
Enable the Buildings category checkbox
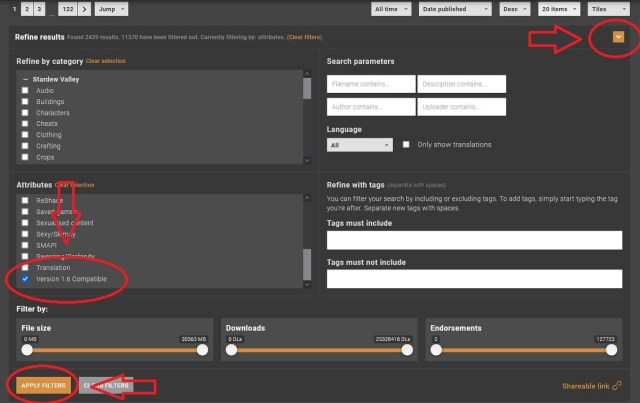point(25,102)
